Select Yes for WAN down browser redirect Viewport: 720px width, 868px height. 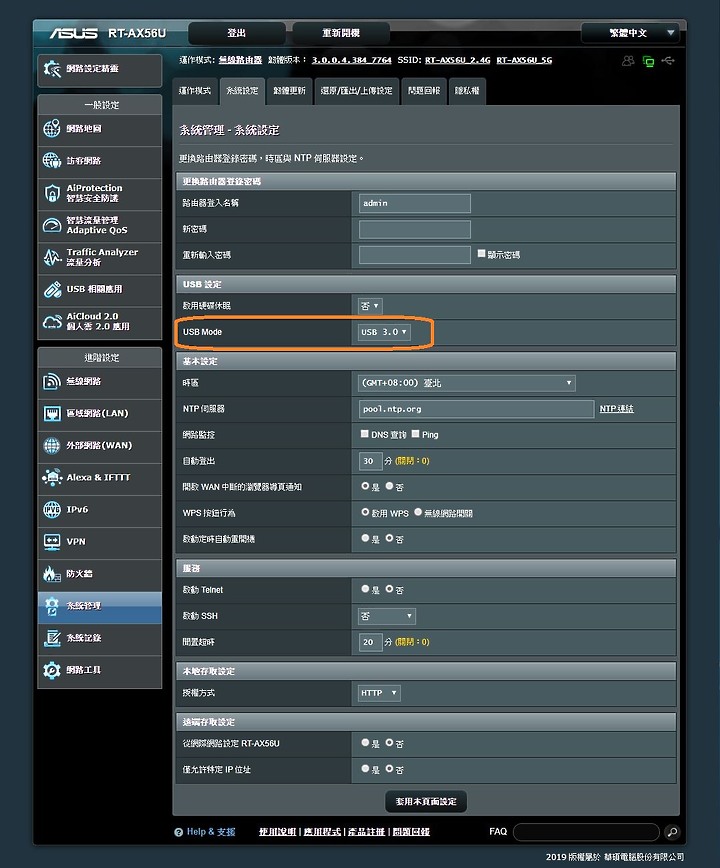(x=365, y=485)
